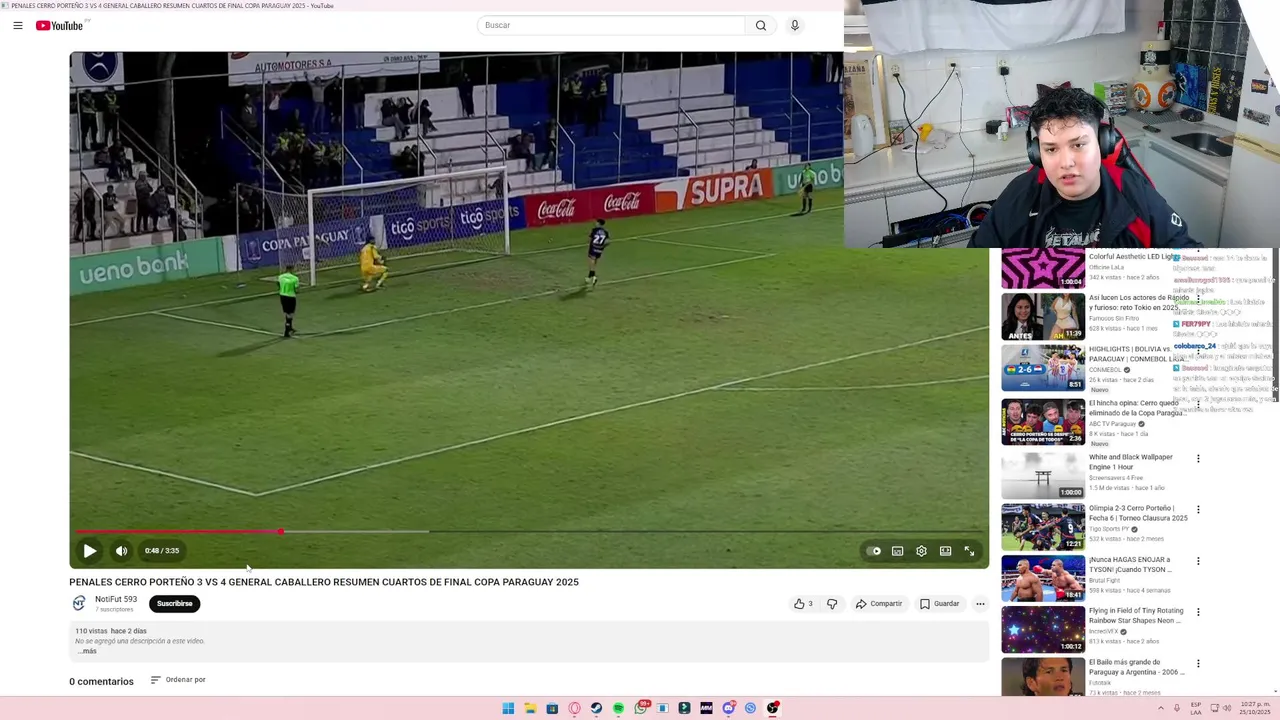Click the 0:48 / 3:35 time display
This screenshot has height=720, width=1280.
tap(162, 551)
